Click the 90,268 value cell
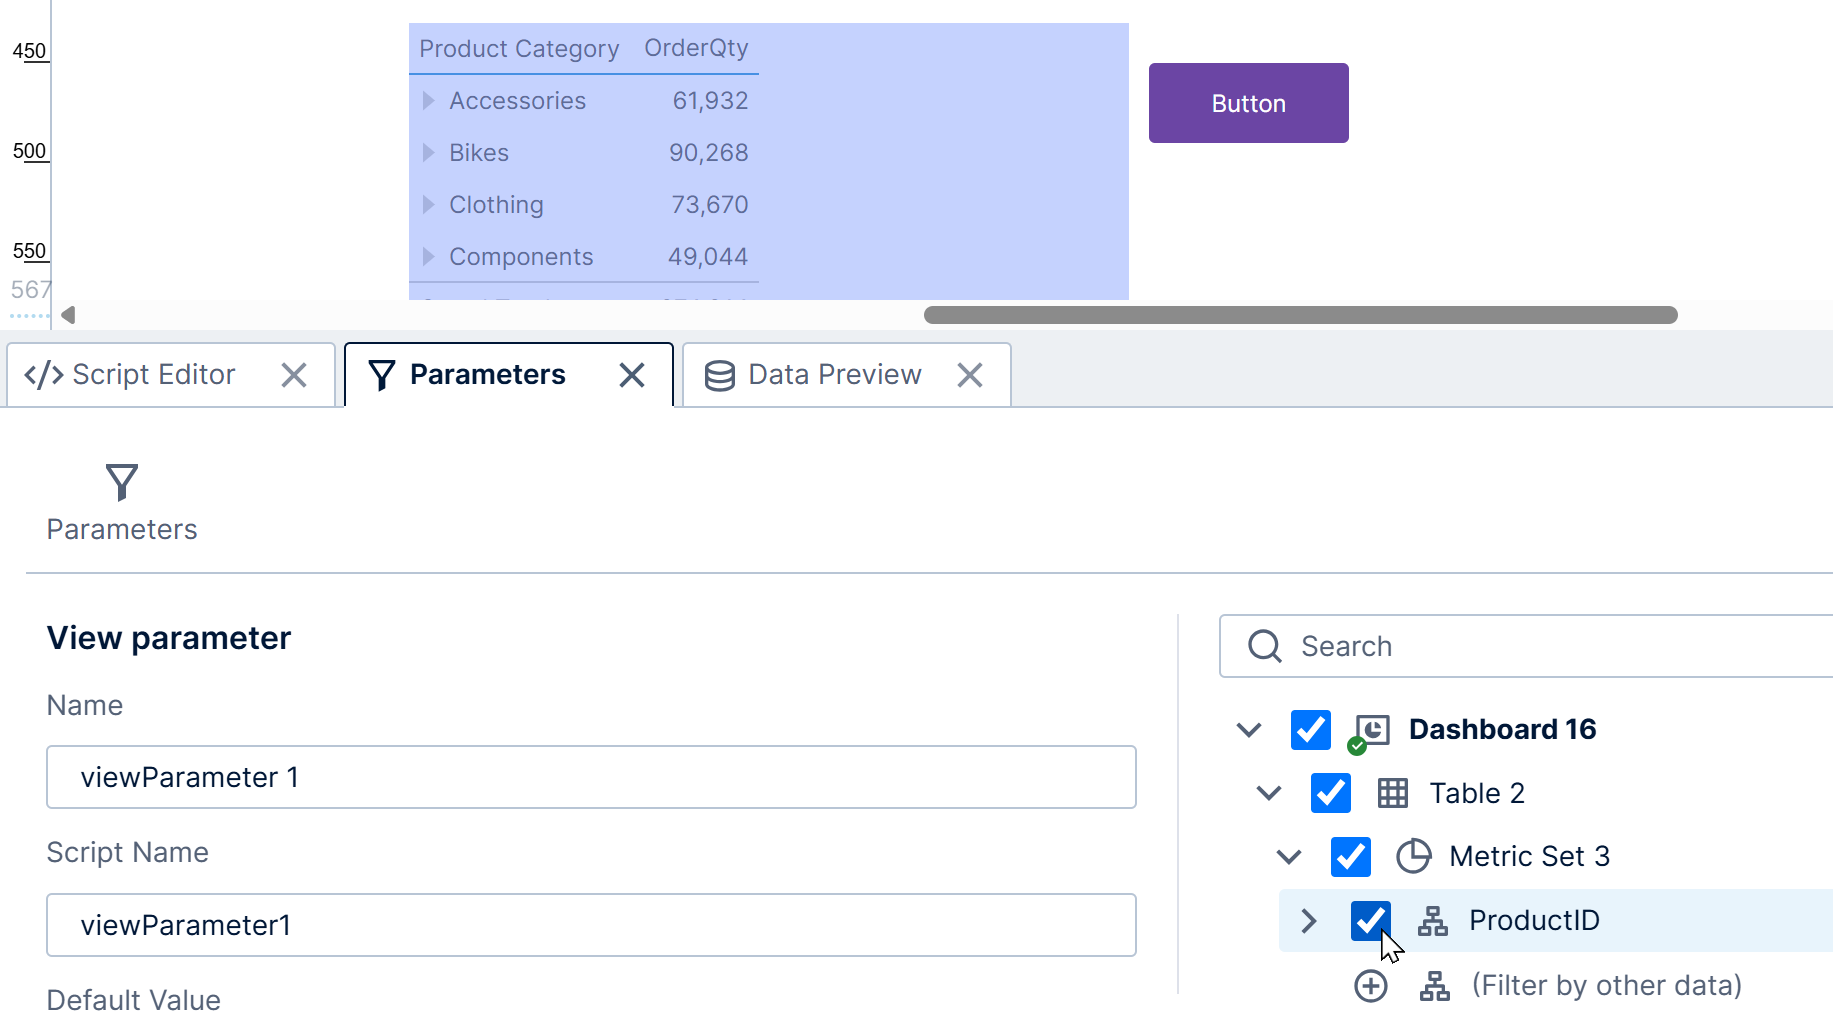The width and height of the screenshot is (1833, 1030). [x=708, y=152]
